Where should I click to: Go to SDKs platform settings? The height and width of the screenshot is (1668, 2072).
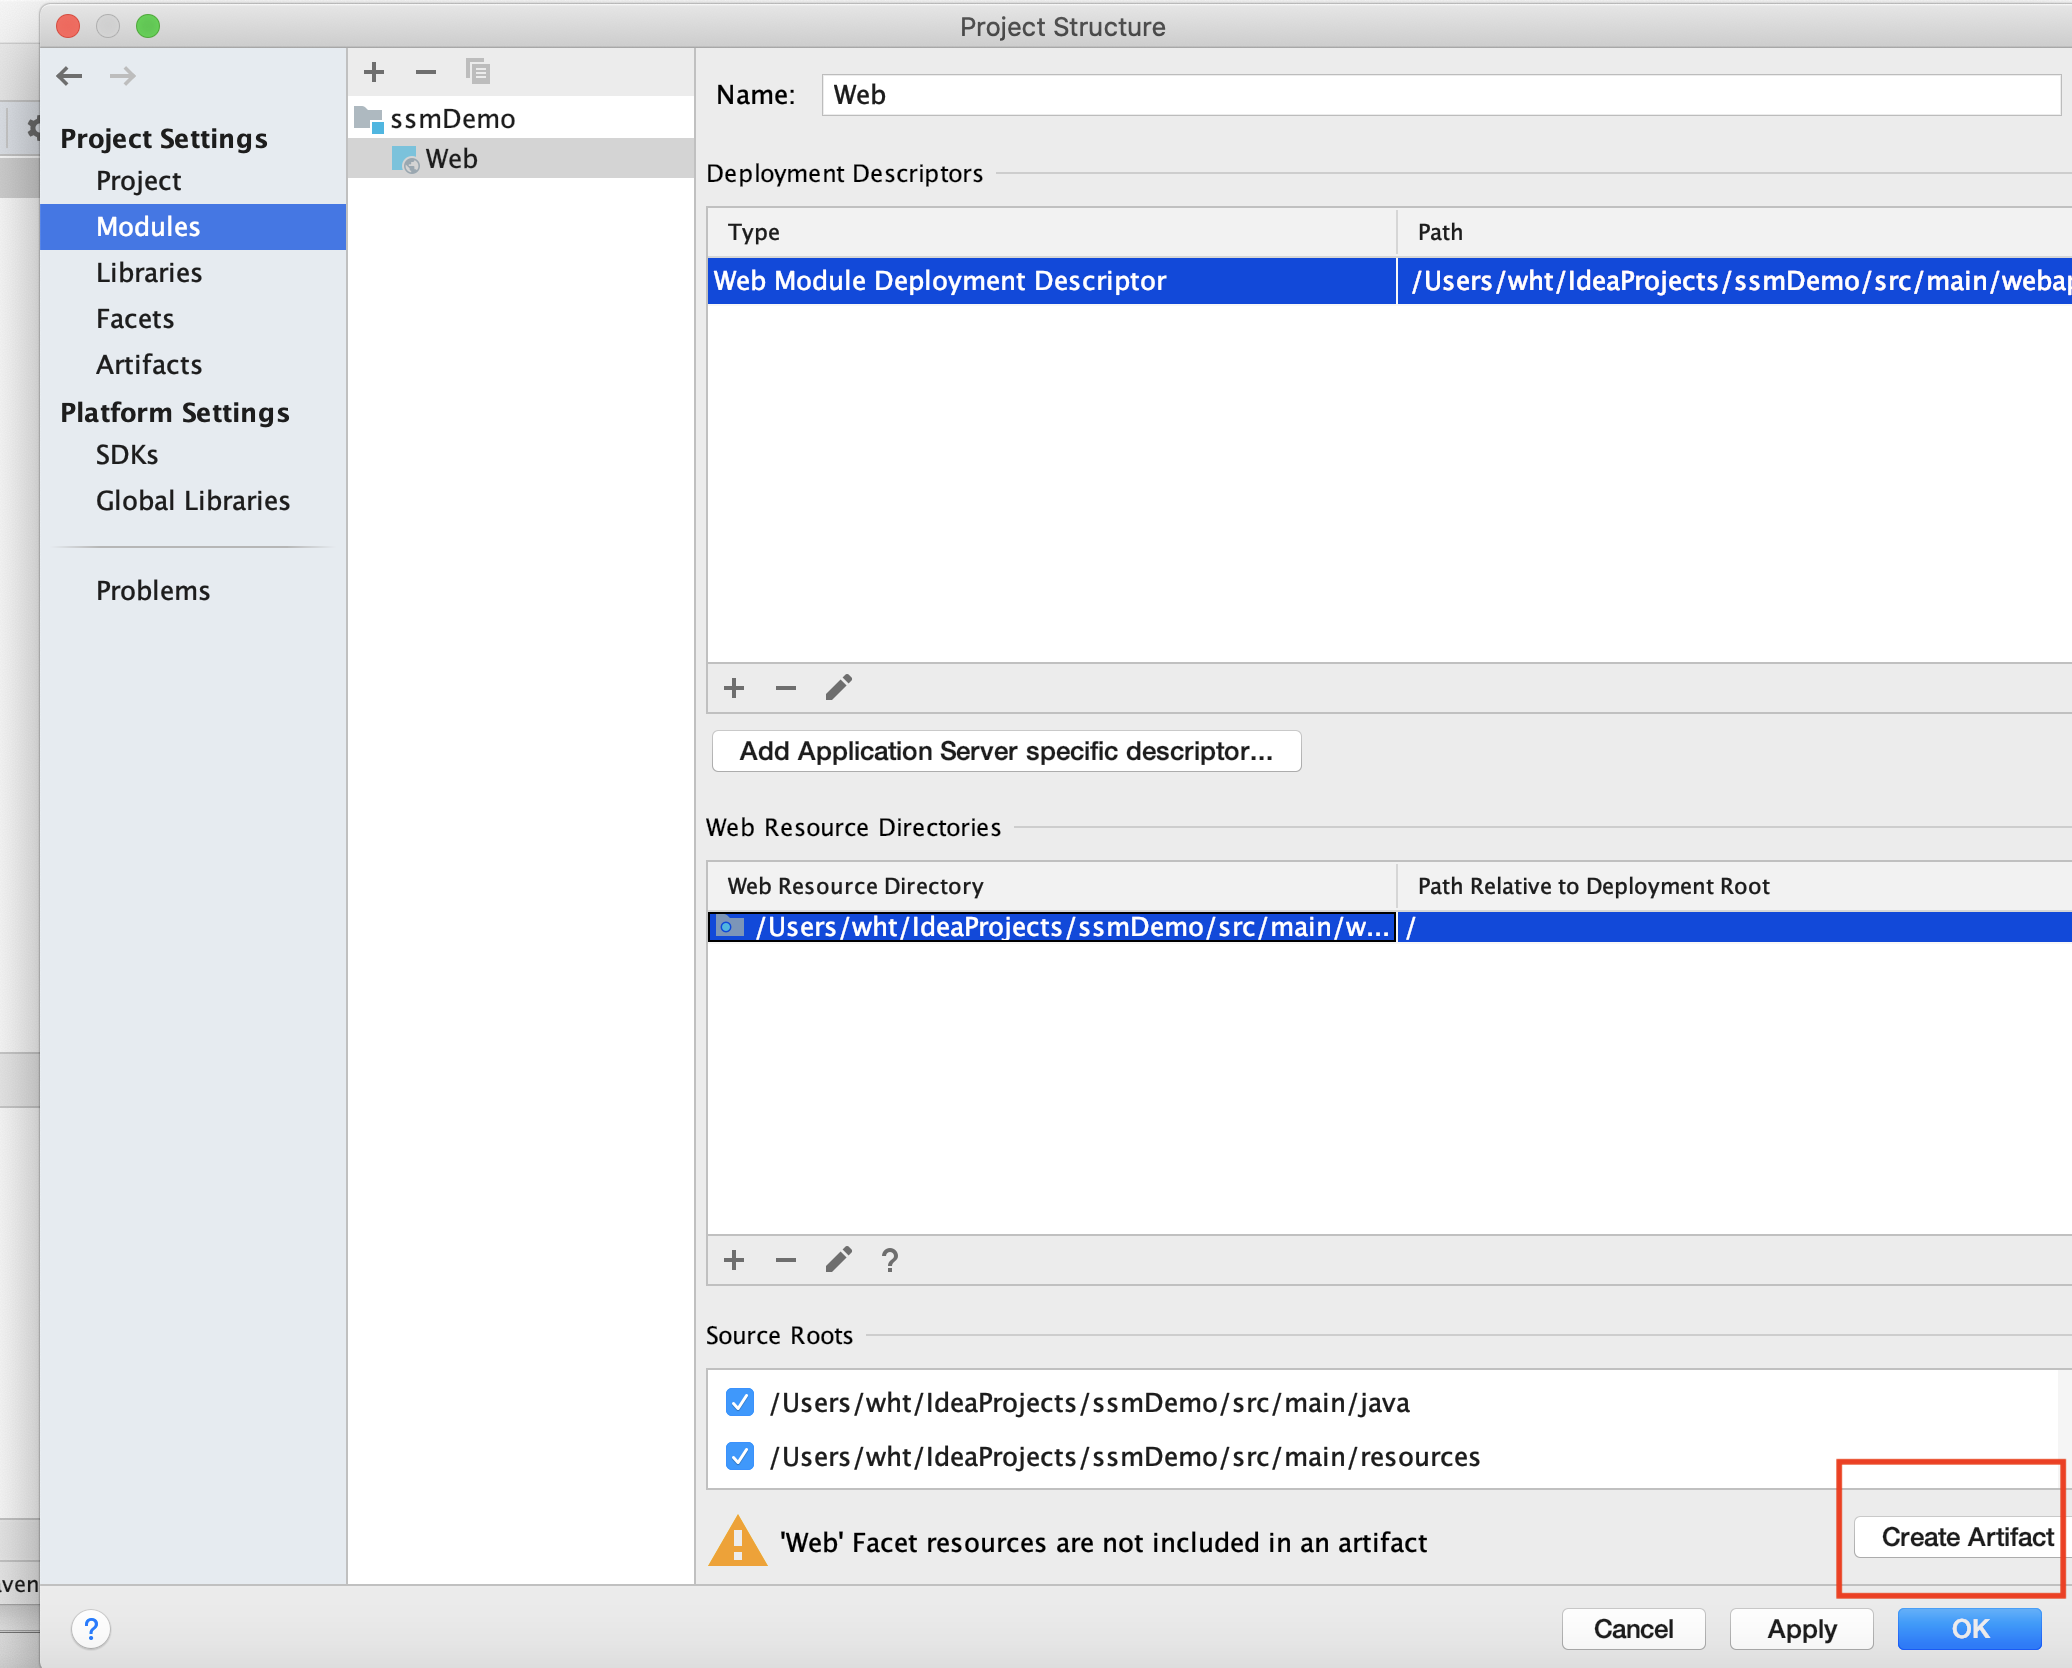[x=127, y=455]
